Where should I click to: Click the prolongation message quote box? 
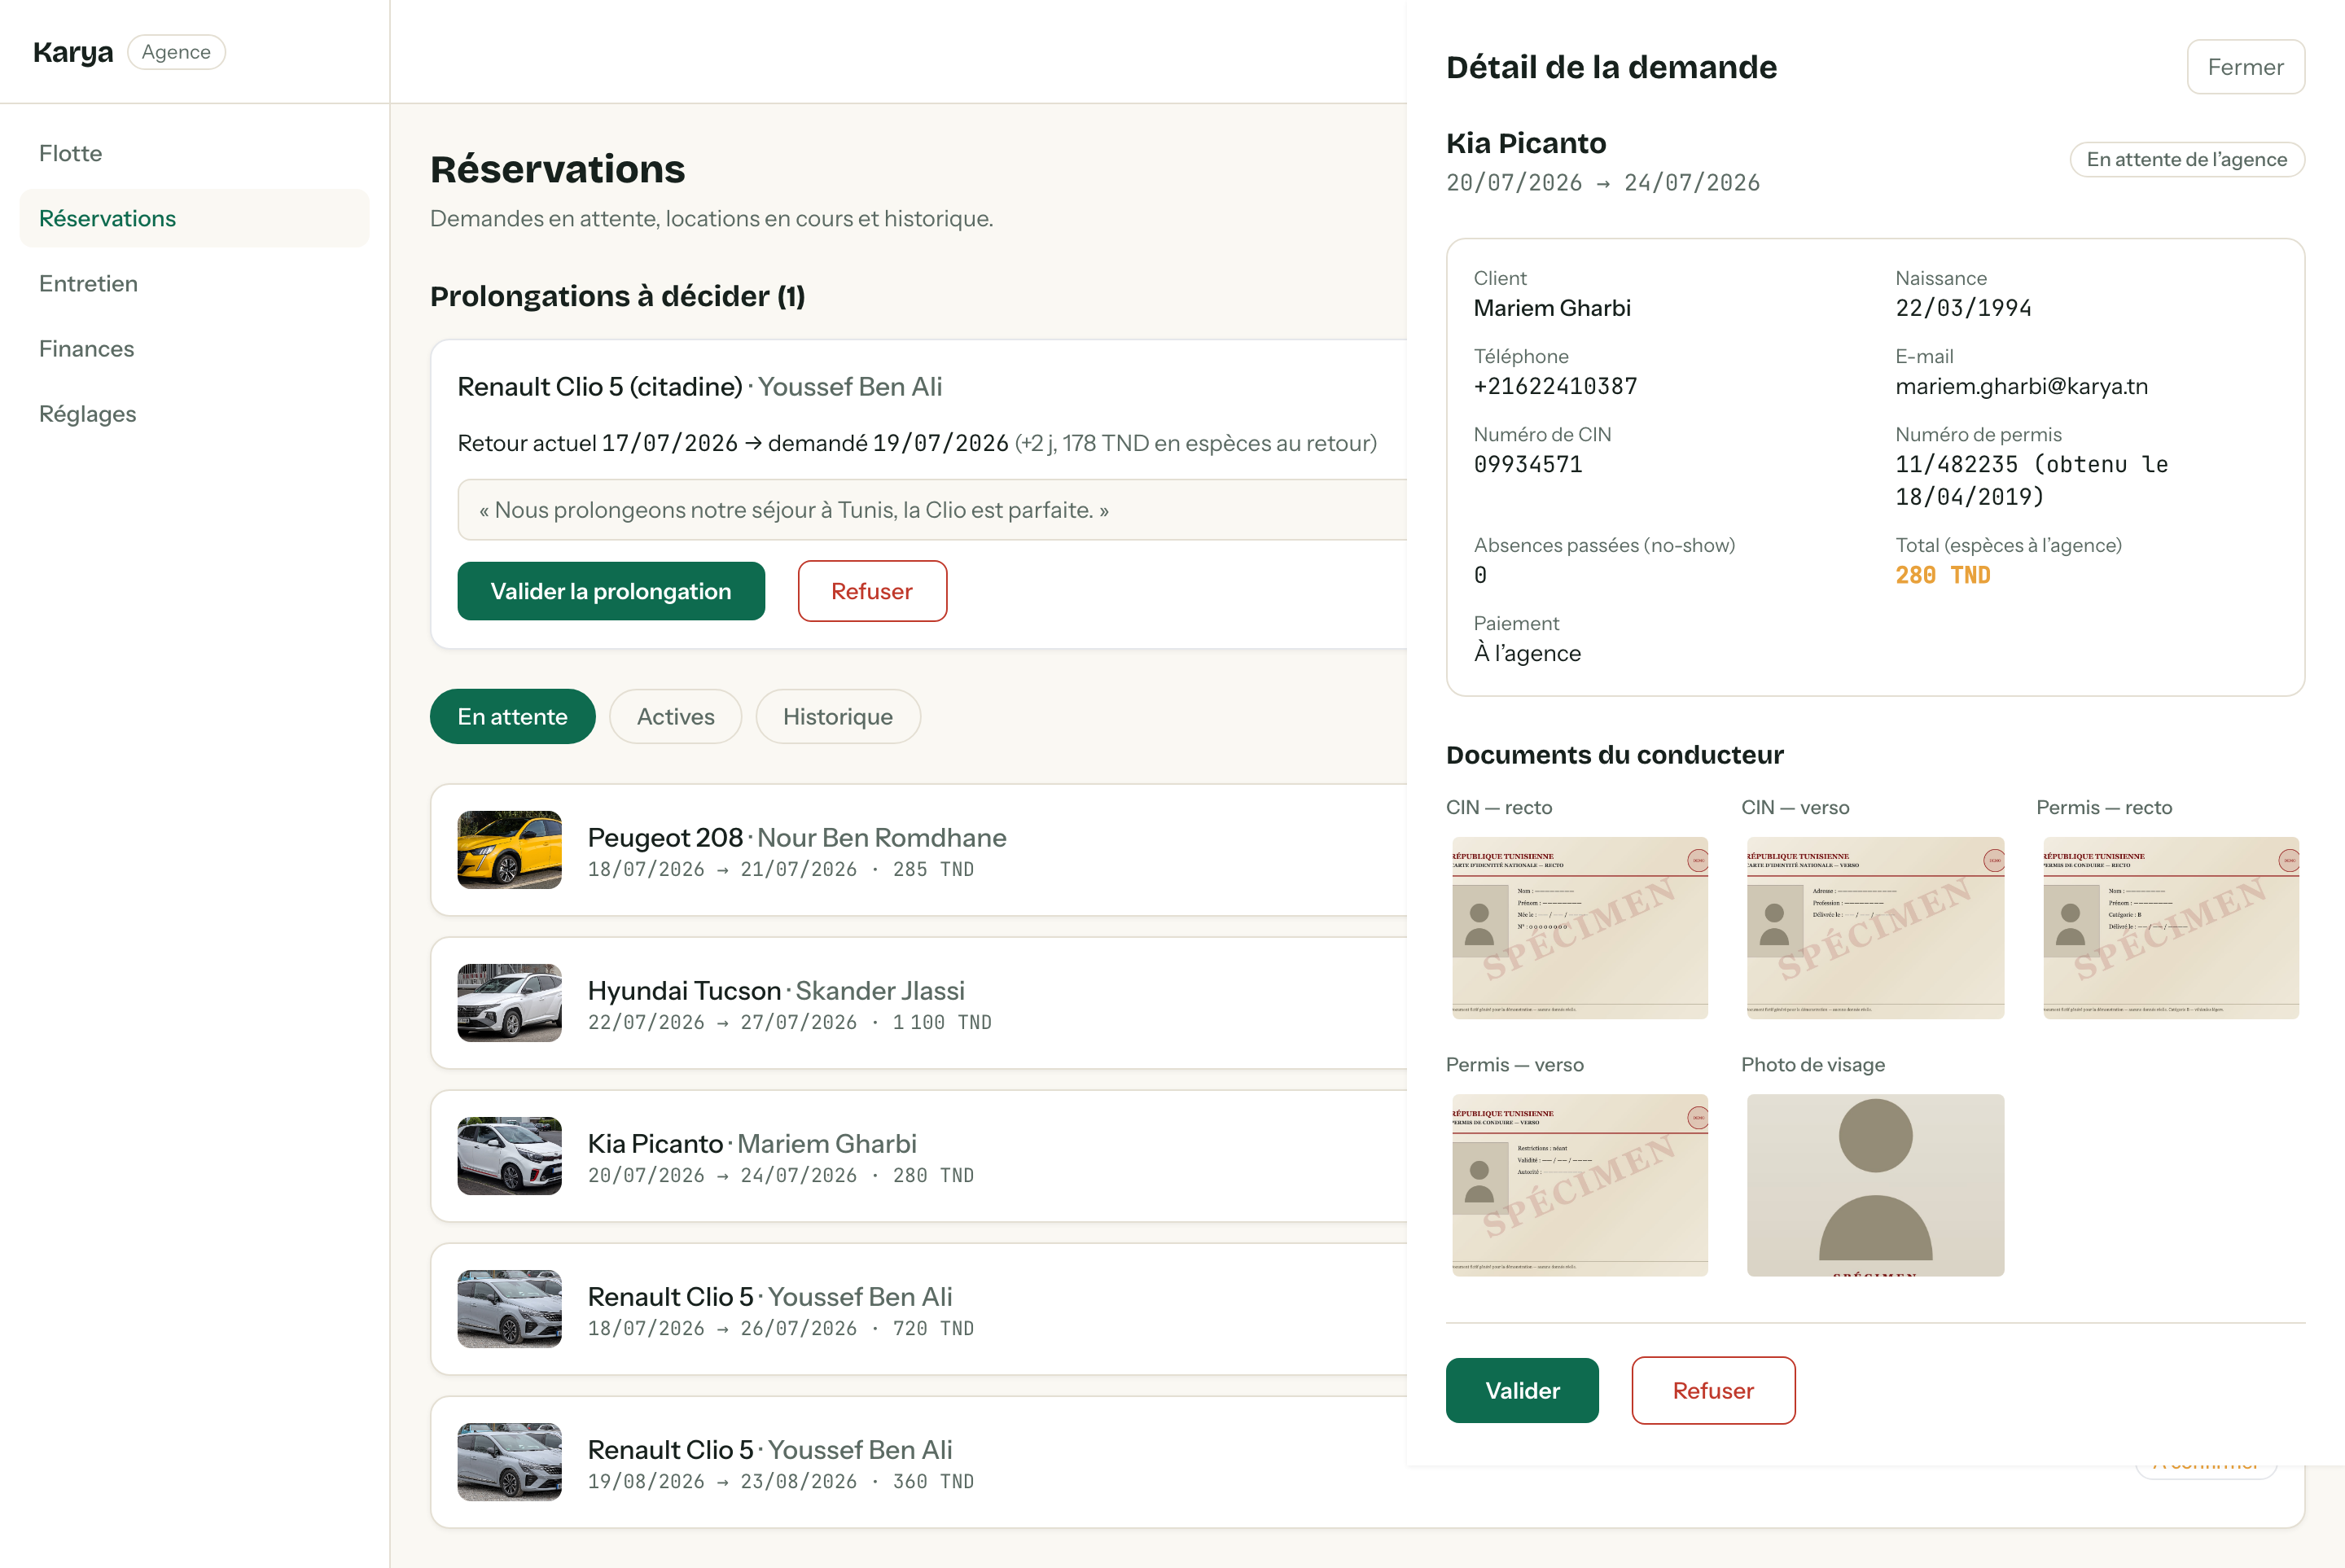[932, 510]
